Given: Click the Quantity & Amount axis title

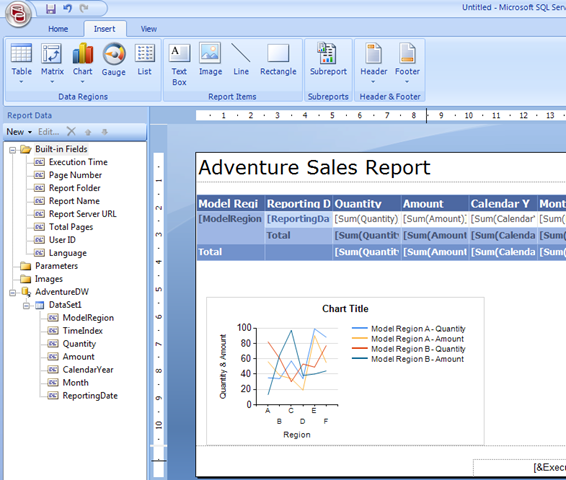Looking at the screenshot, I should tap(223, 367).
